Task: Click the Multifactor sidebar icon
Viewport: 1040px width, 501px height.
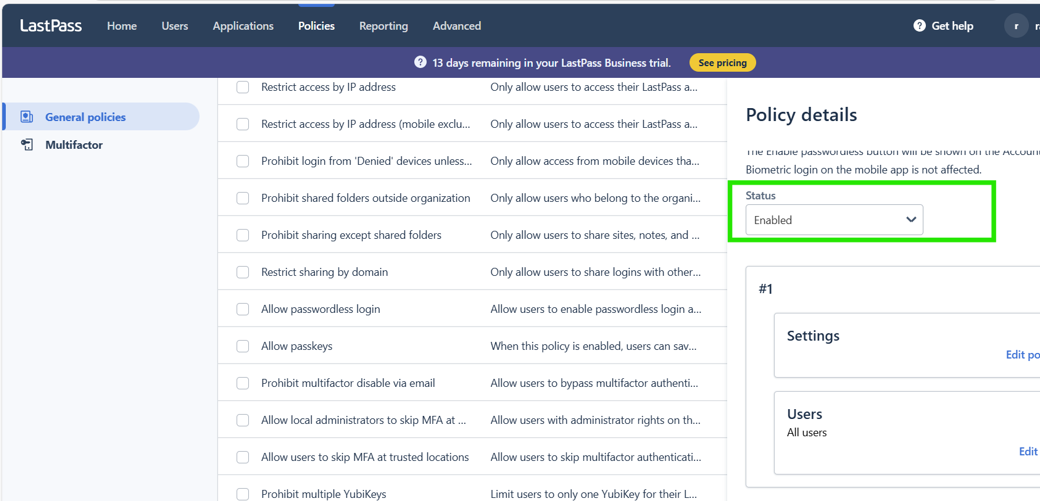Action: coord(27,145)
